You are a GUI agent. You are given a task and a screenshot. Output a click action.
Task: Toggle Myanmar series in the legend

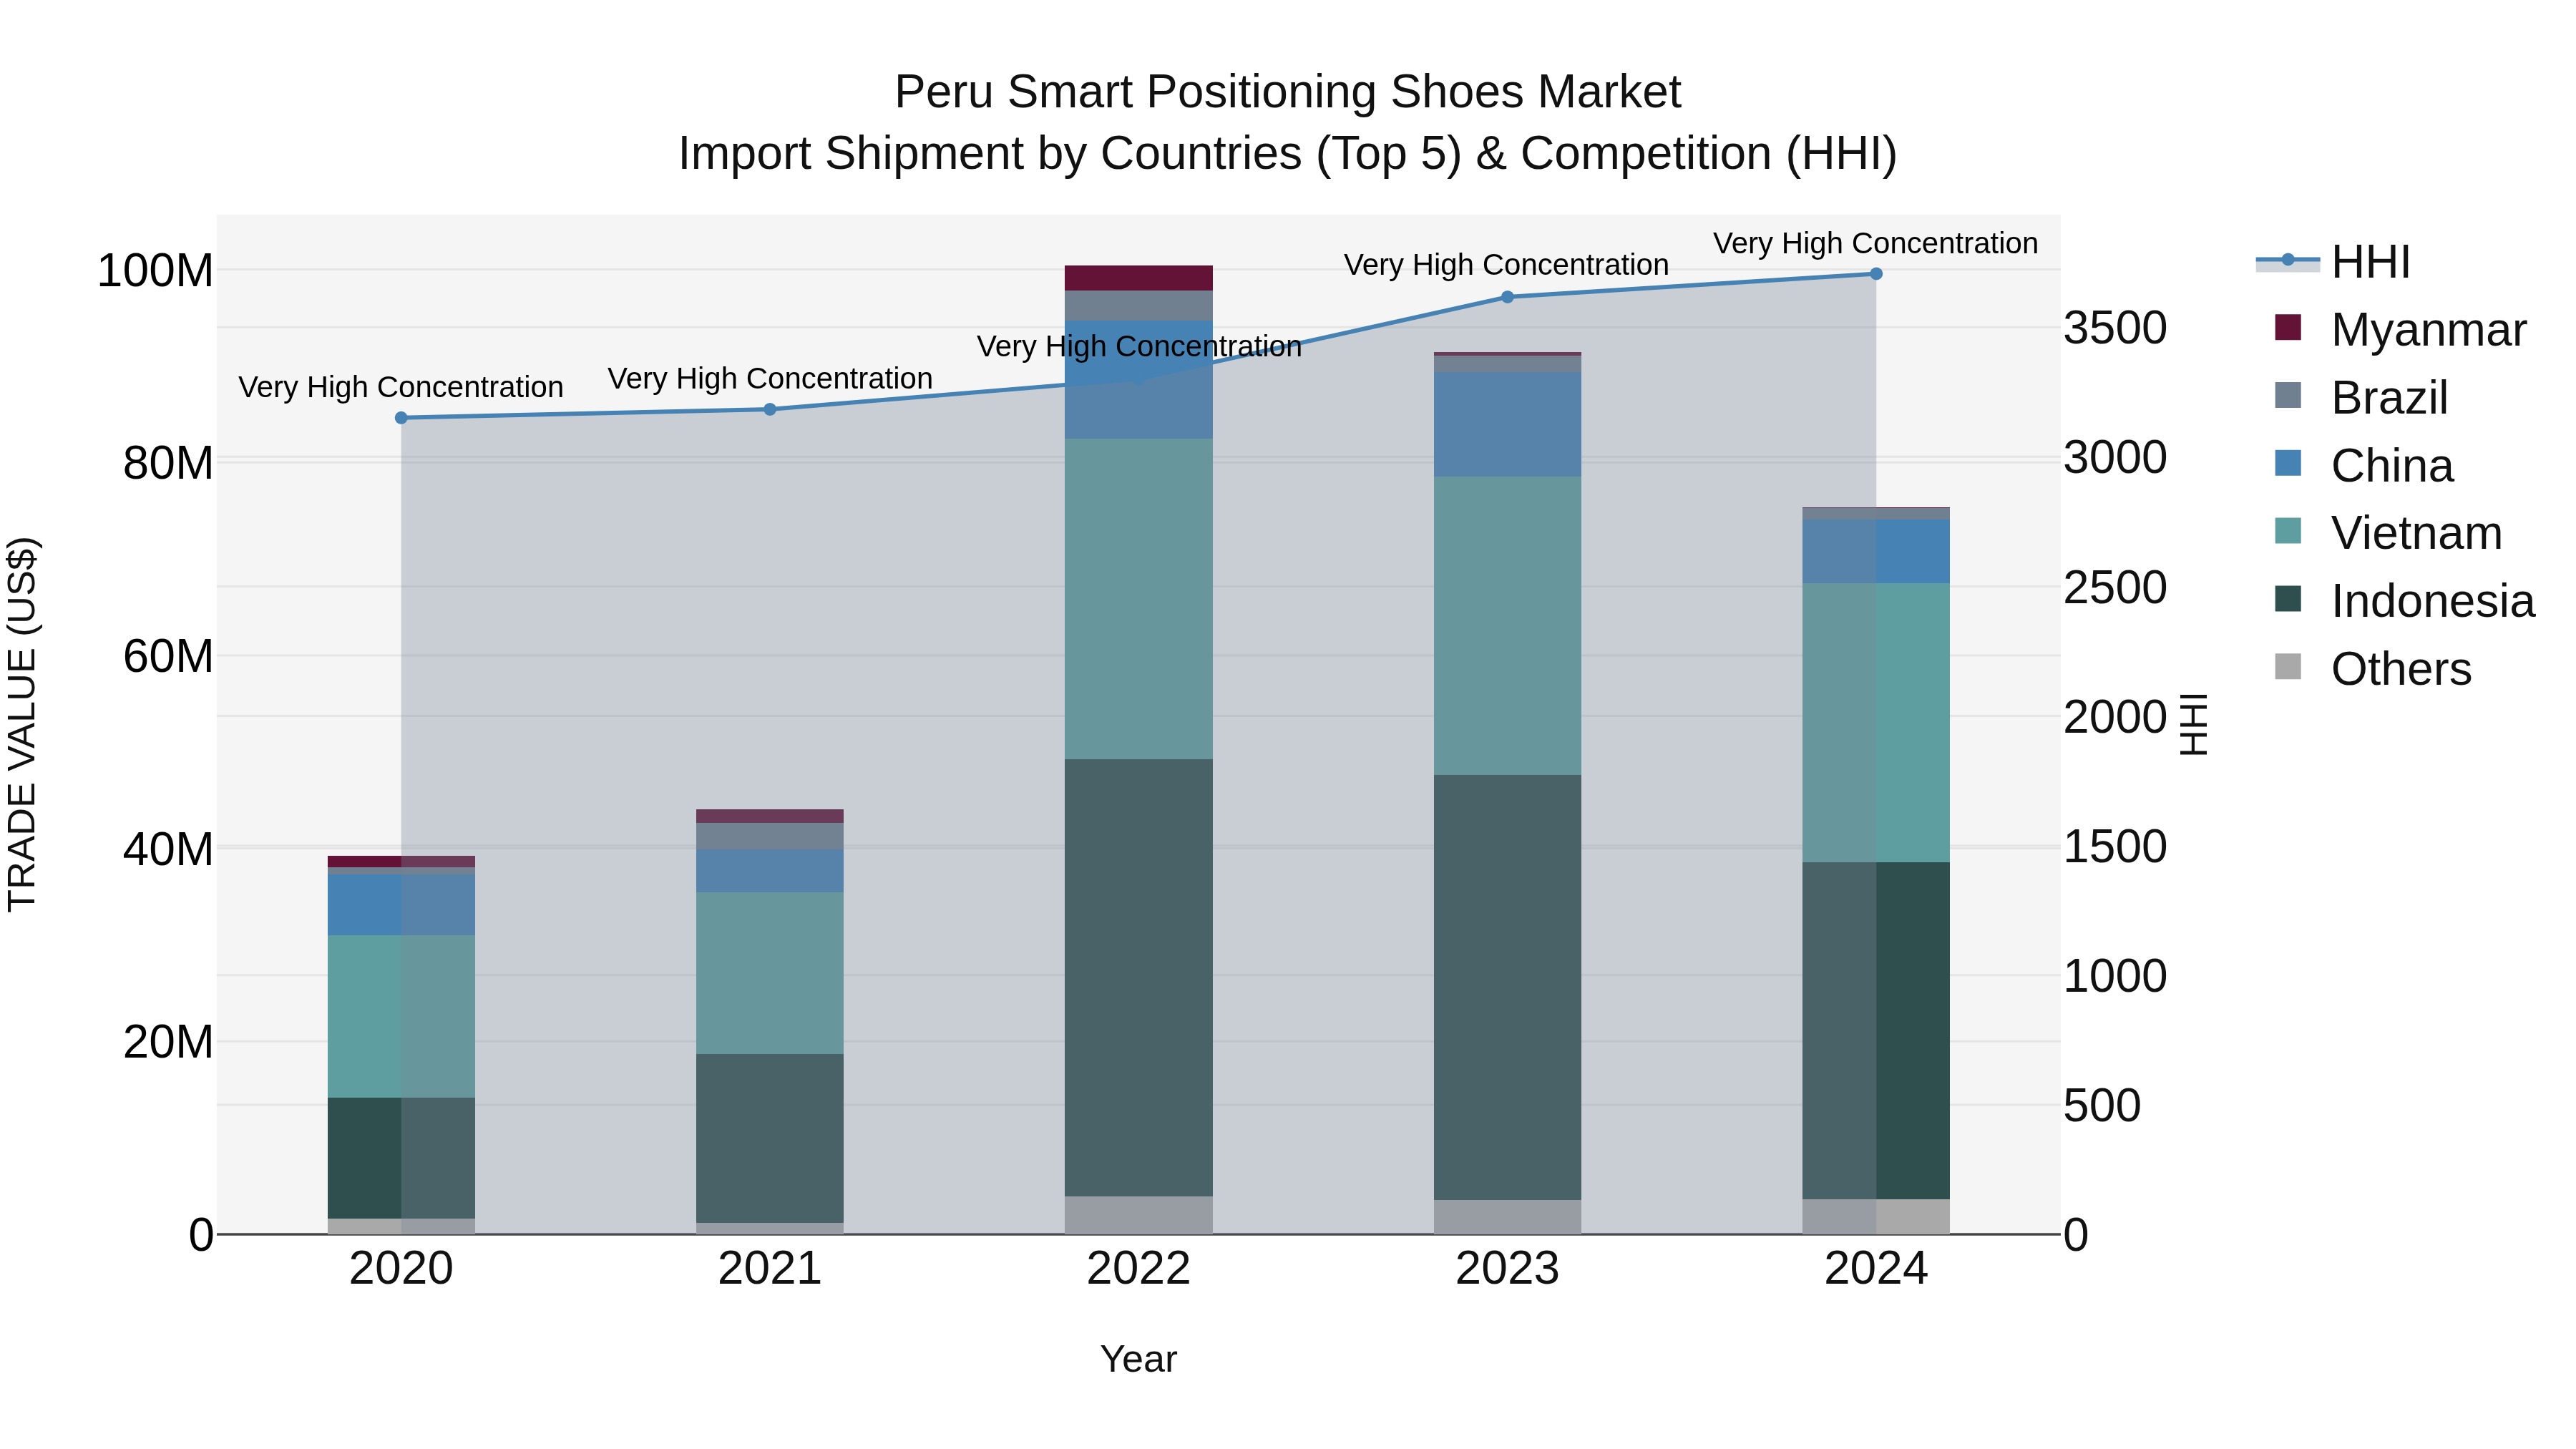tap(2400, 330)
